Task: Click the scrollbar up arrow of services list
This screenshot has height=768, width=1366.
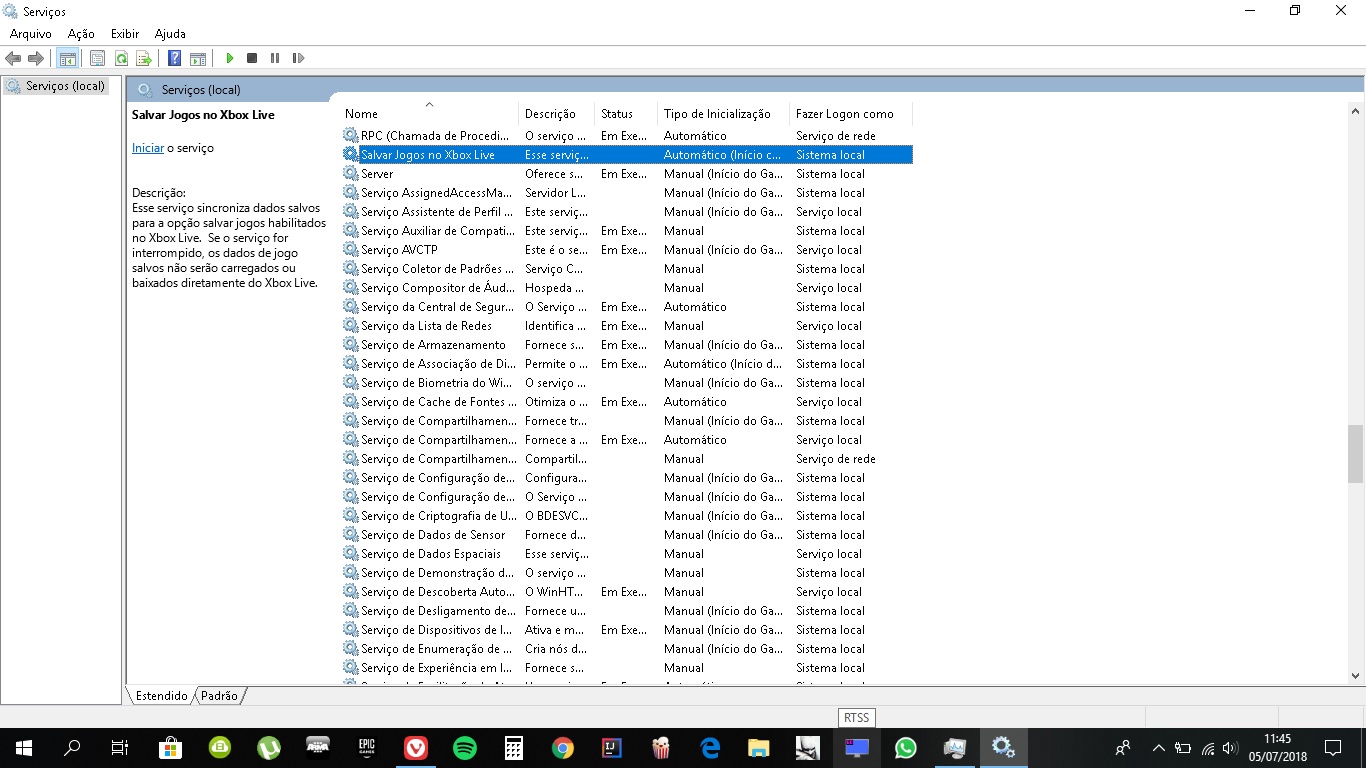Action: (1355, 112)
